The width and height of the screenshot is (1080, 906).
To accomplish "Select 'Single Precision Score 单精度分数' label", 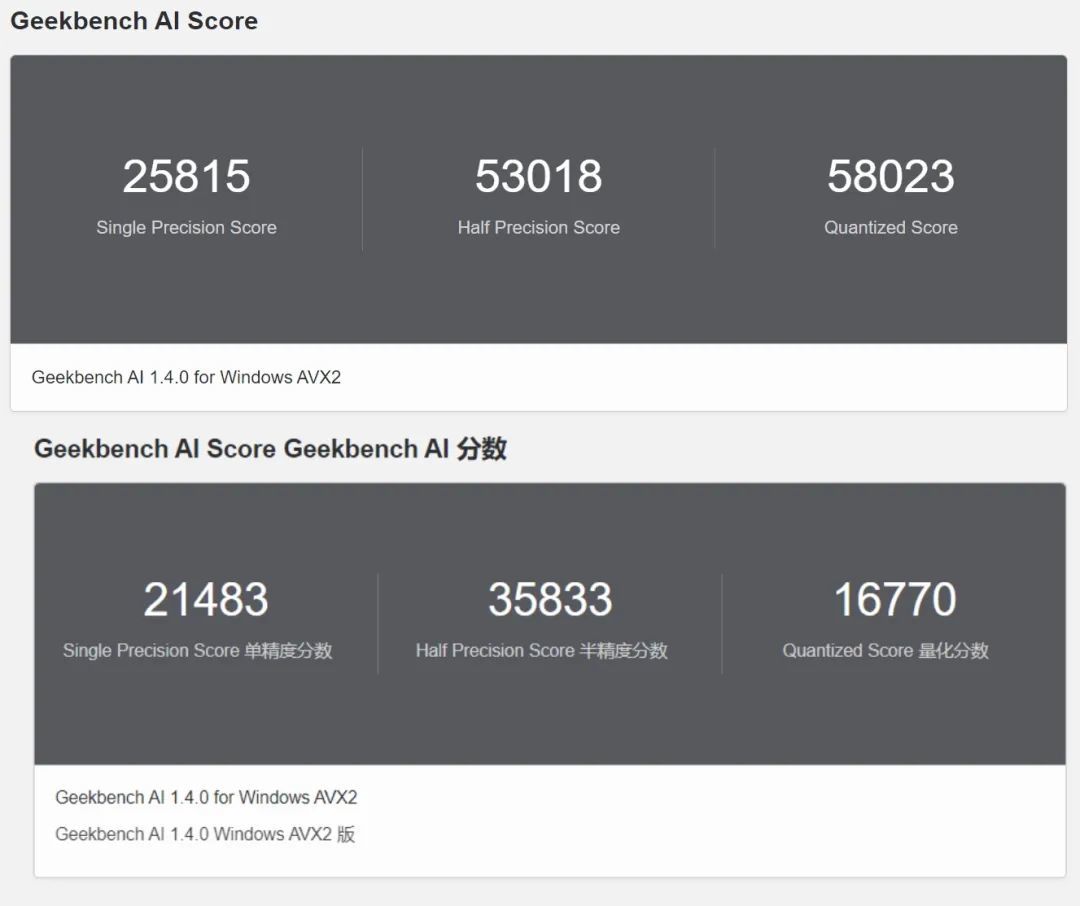I will pos(198,650).
